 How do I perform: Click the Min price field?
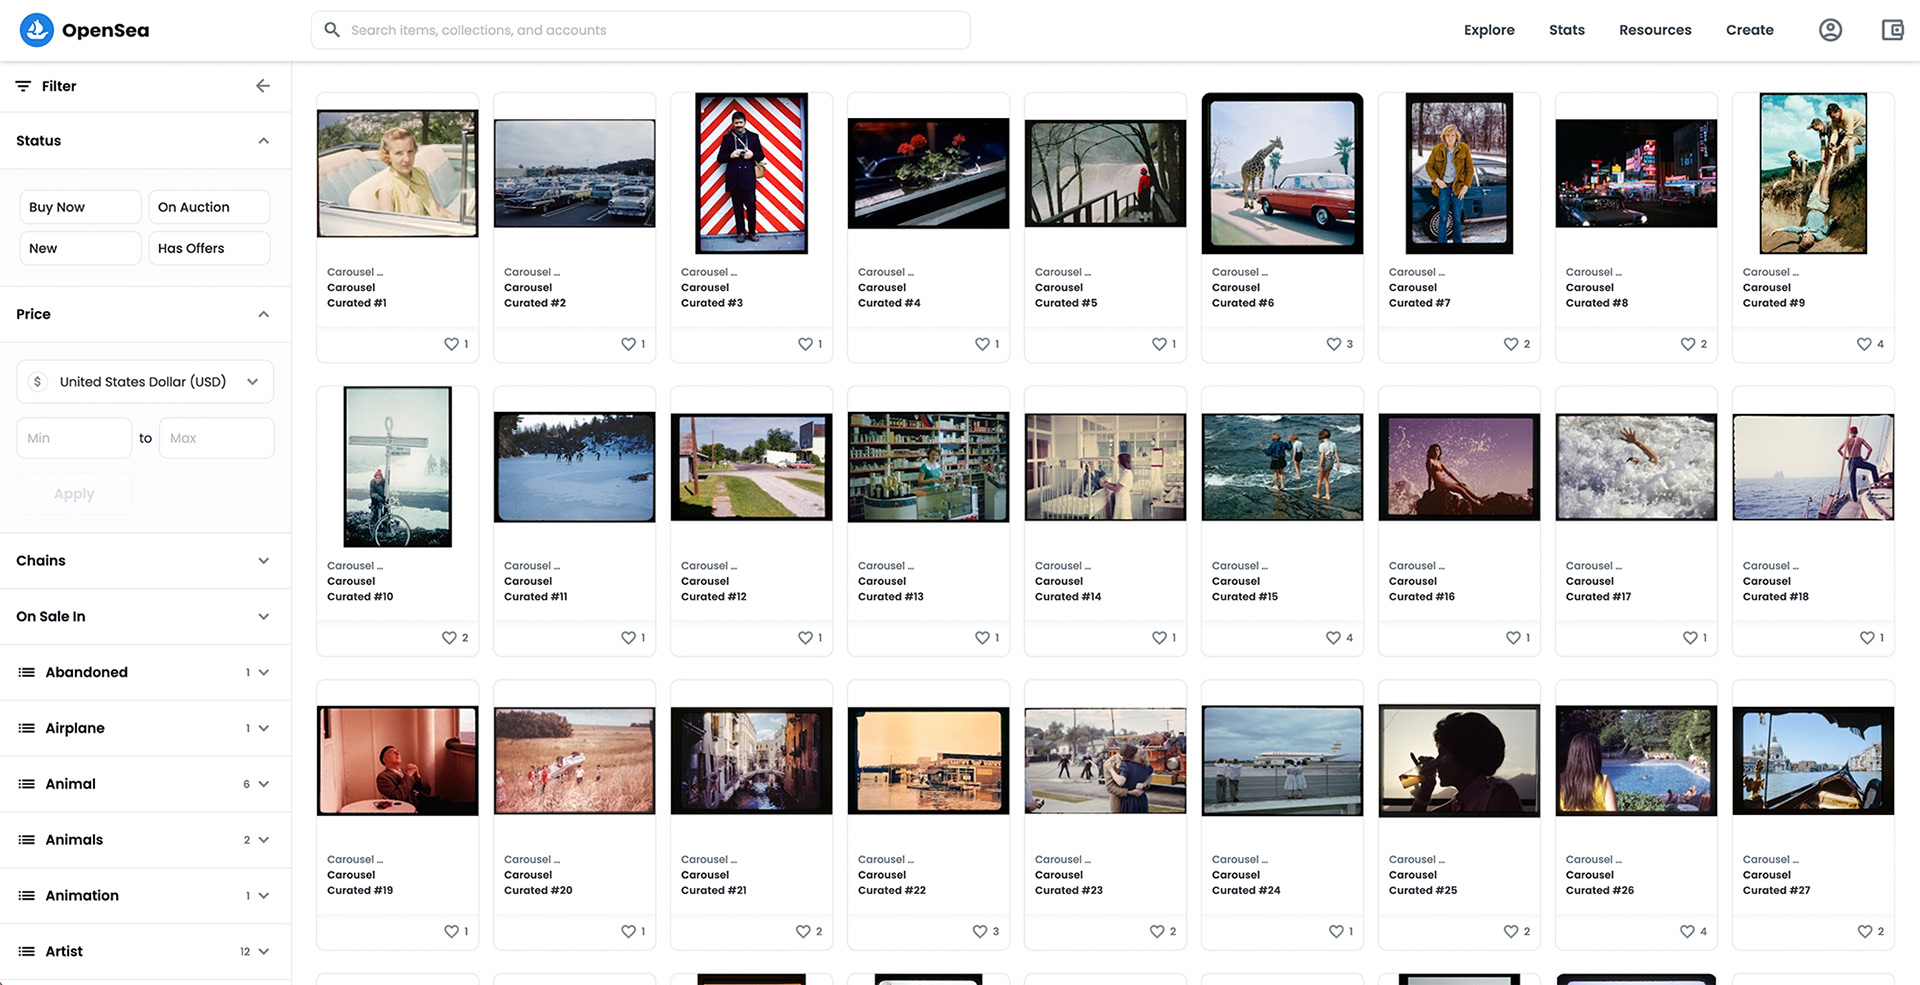pyautogui.click(x=74, y=438)
